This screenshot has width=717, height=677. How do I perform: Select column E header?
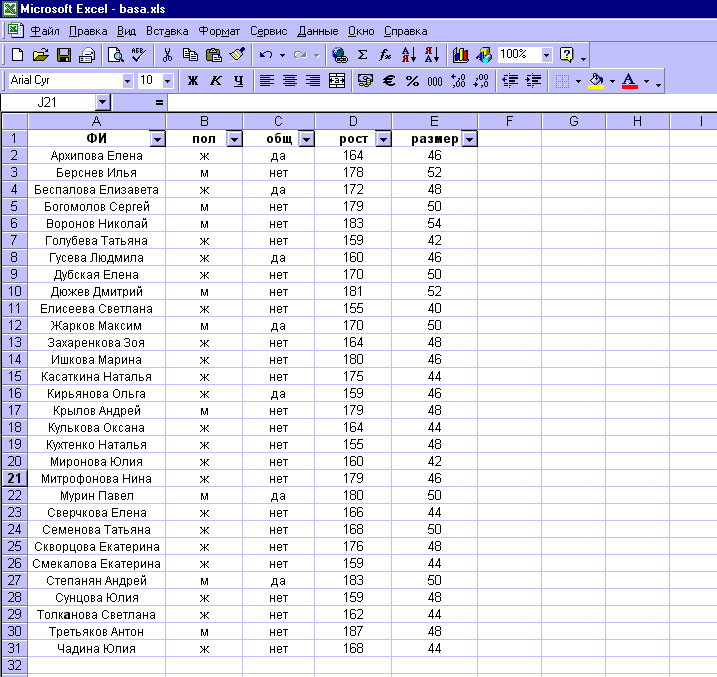tap(434, 121)
